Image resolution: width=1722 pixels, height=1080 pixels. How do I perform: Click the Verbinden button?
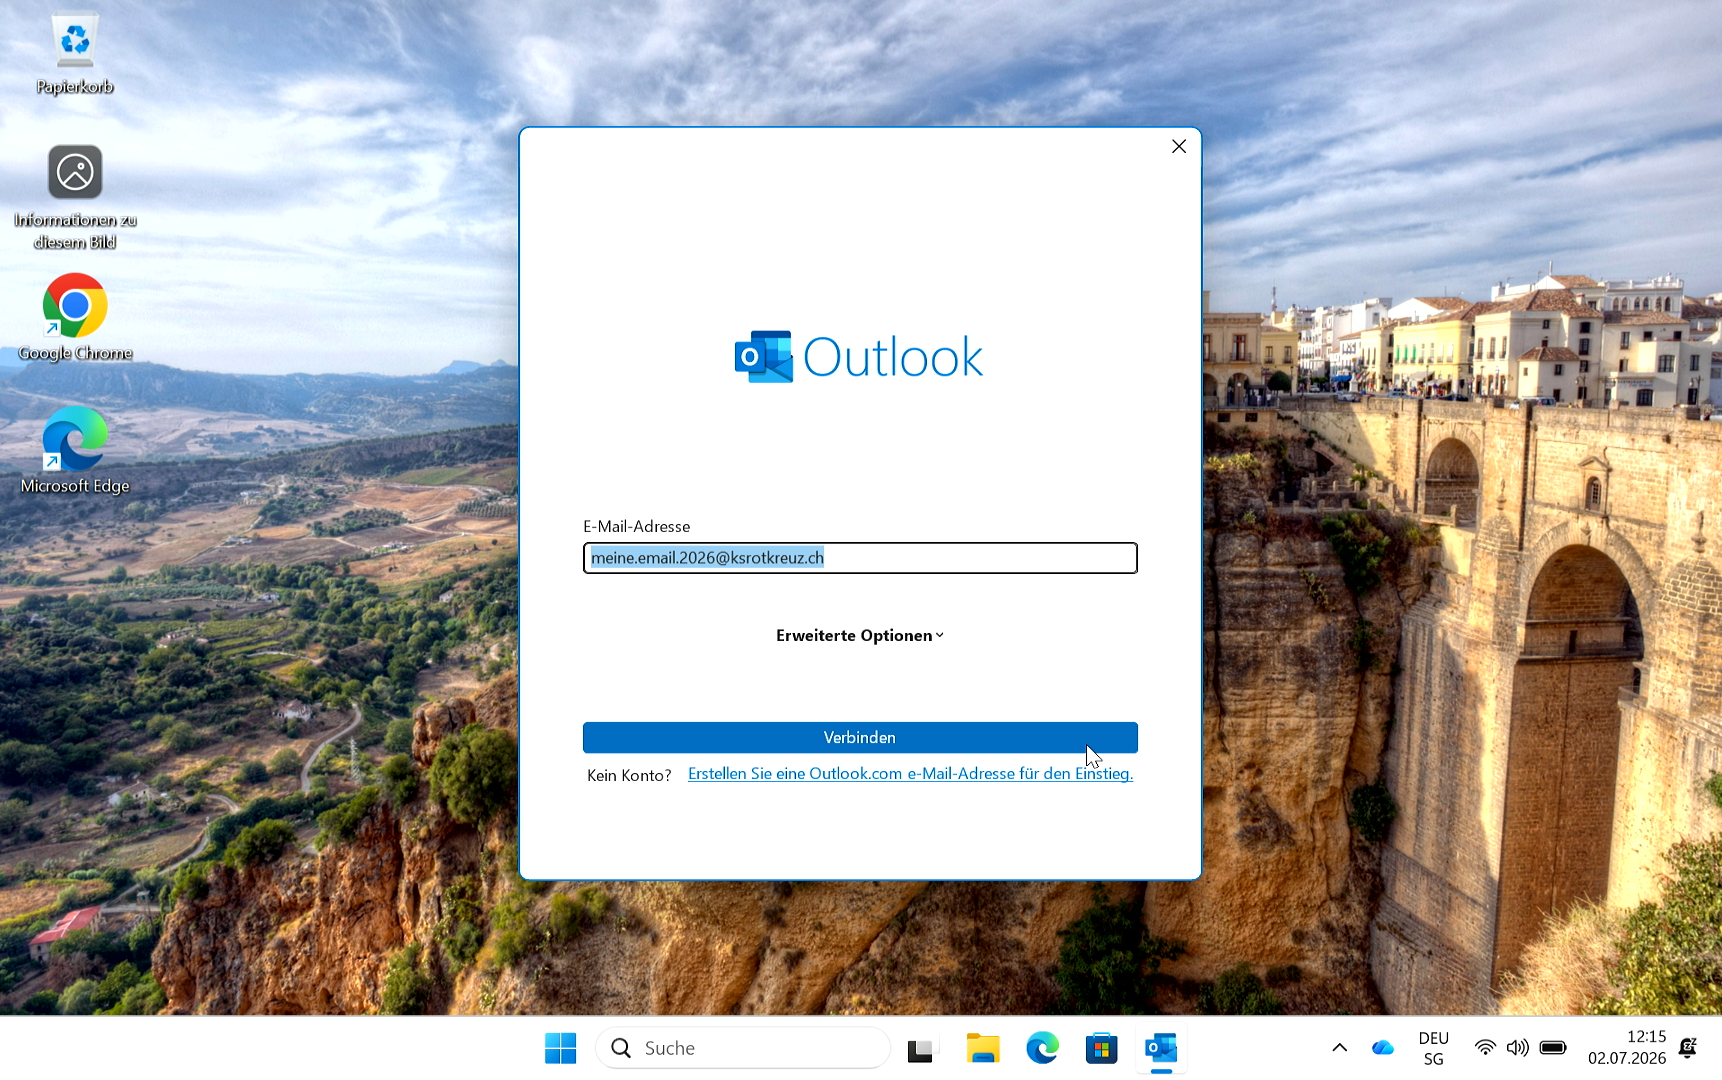point(860,738)
